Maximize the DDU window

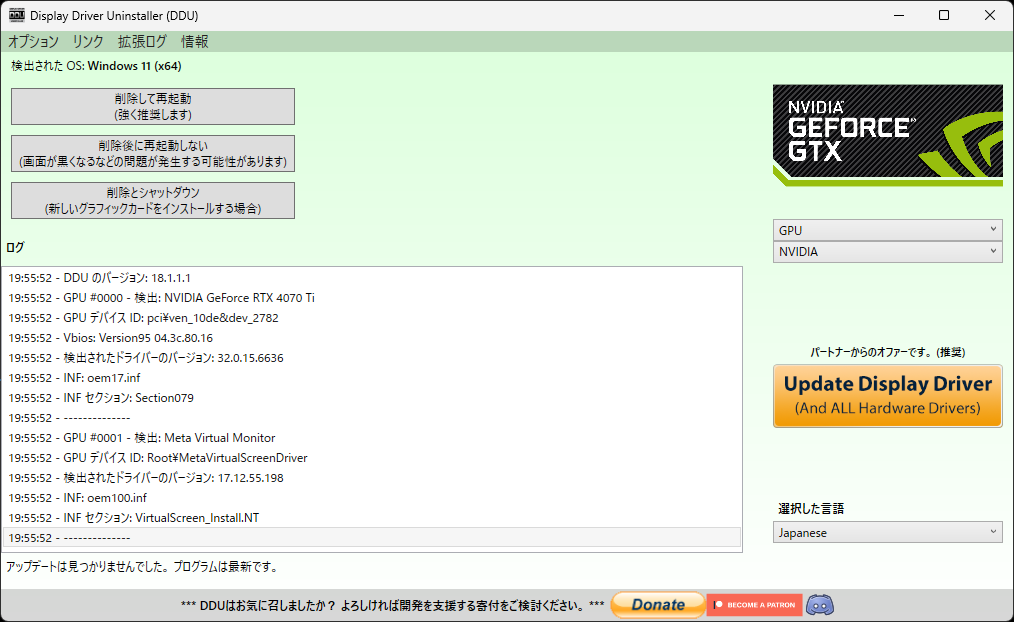click(x=944, y=16)
